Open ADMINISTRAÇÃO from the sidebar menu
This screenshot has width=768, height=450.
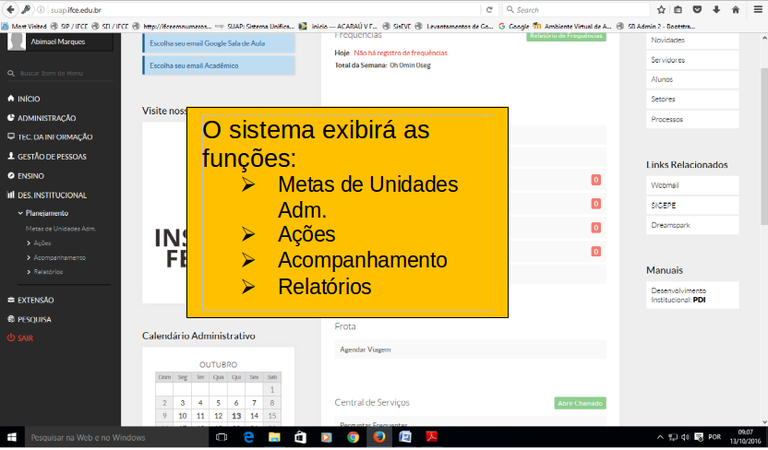tap(46, 118)
